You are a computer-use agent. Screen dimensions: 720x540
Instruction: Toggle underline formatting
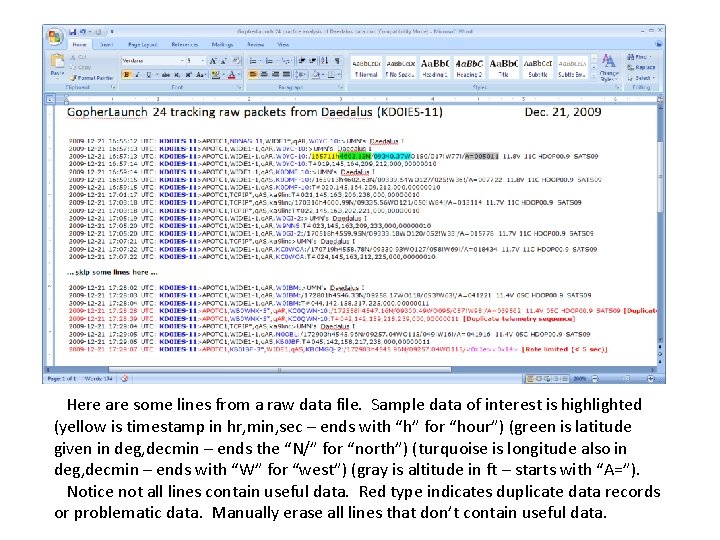pos(148,74)
